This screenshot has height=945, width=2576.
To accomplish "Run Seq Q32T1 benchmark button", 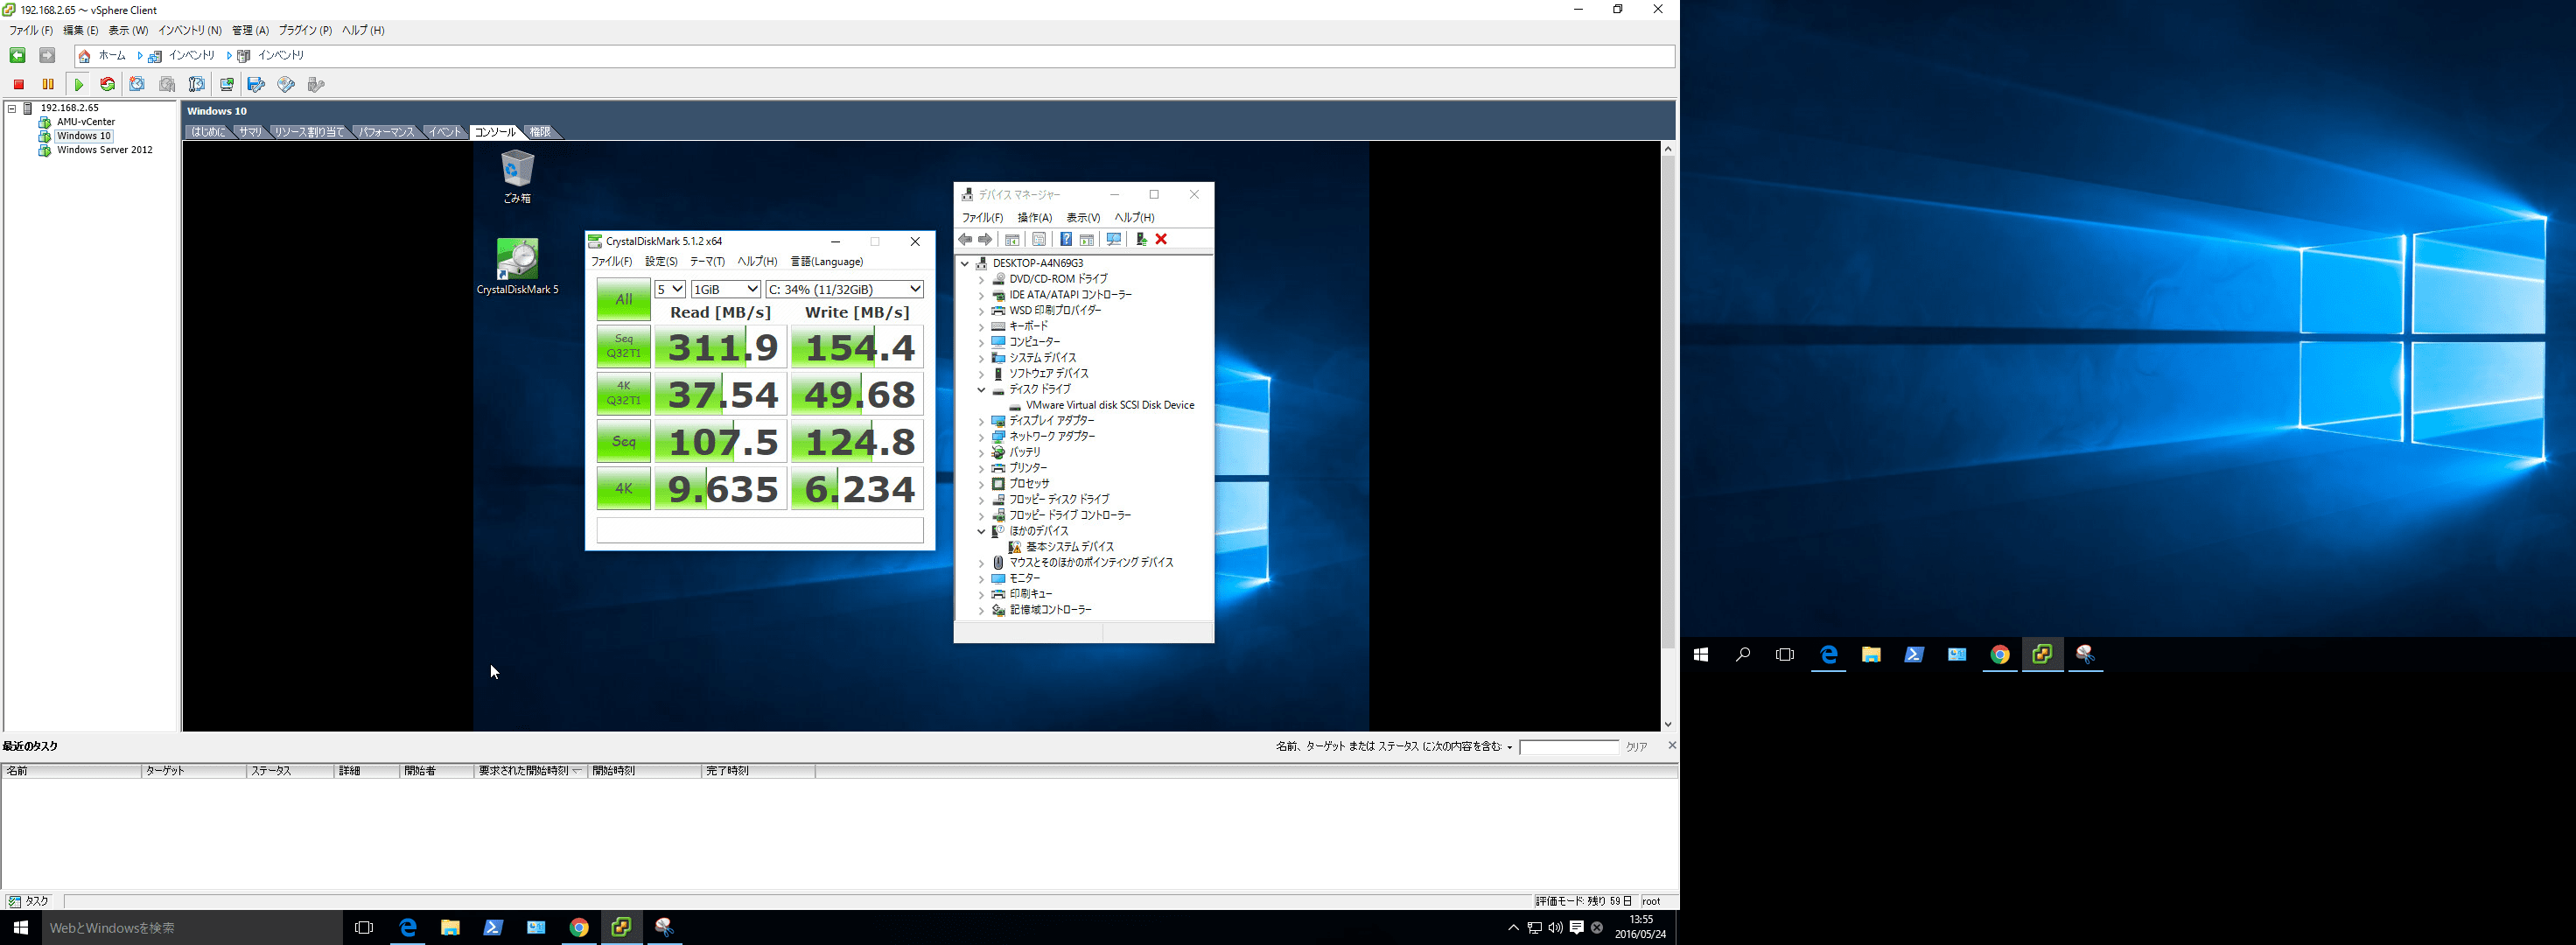I will pos(623,347).
